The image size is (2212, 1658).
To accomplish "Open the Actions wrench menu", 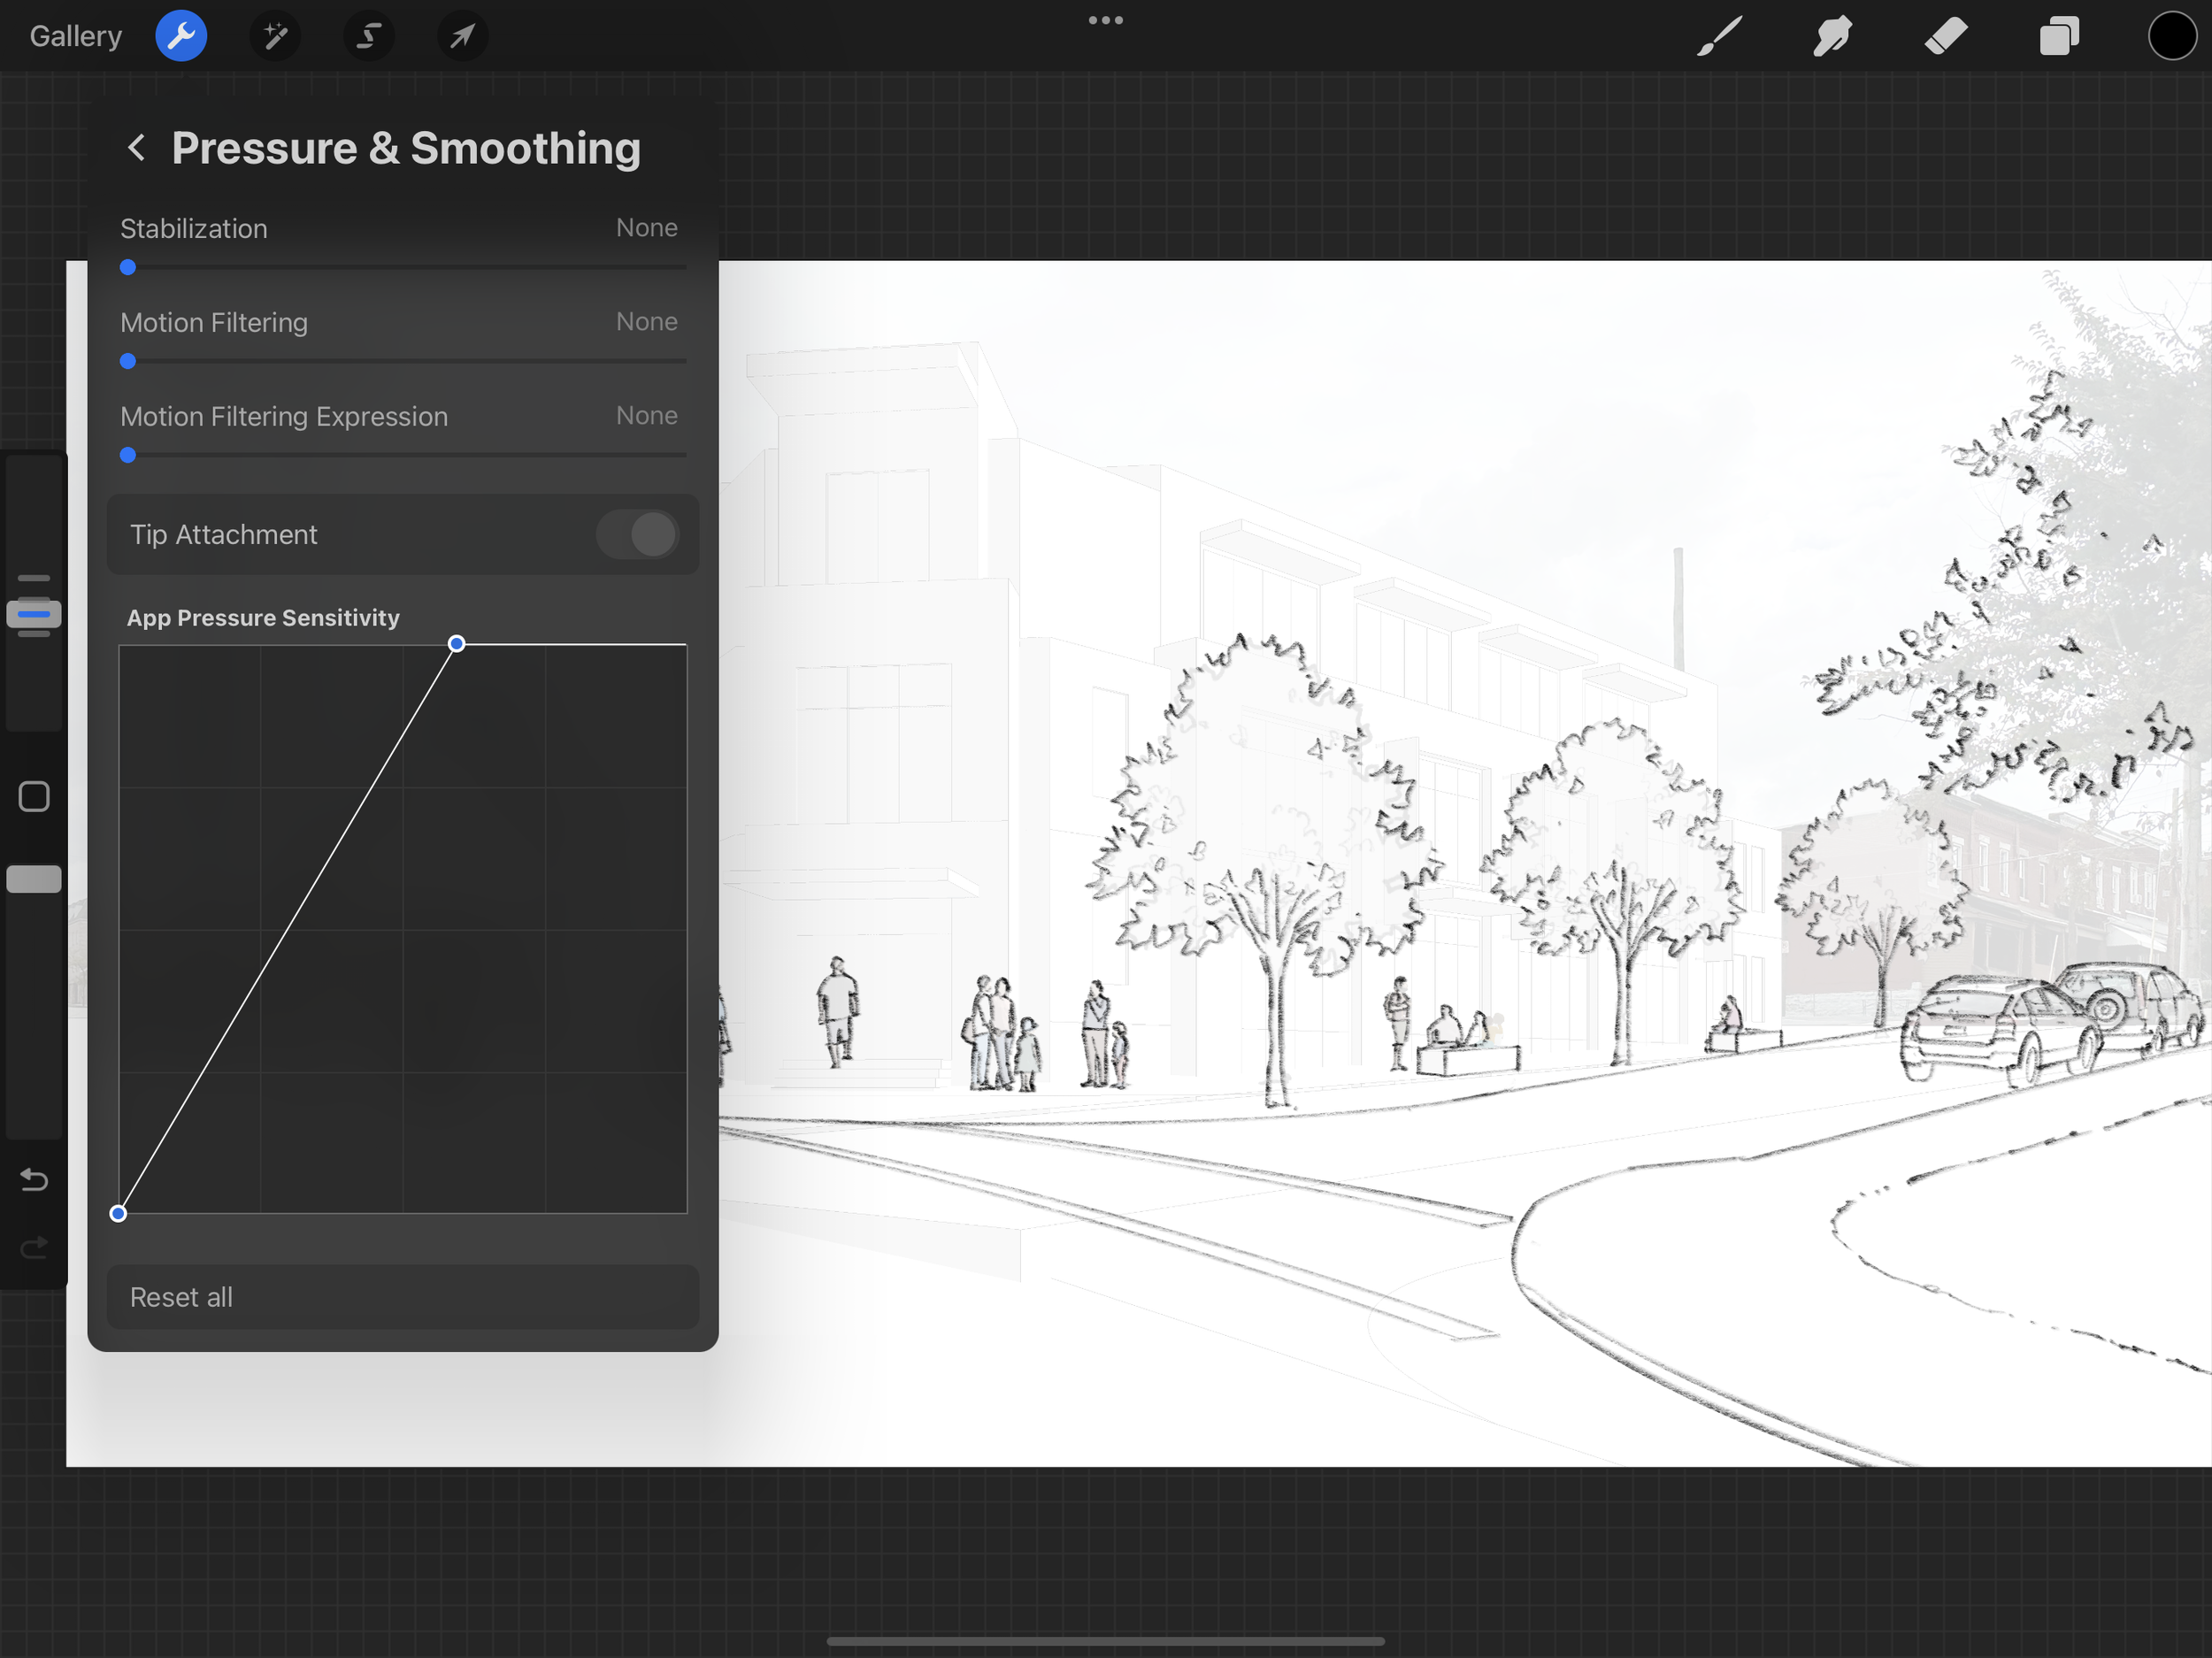I will 181,36.
